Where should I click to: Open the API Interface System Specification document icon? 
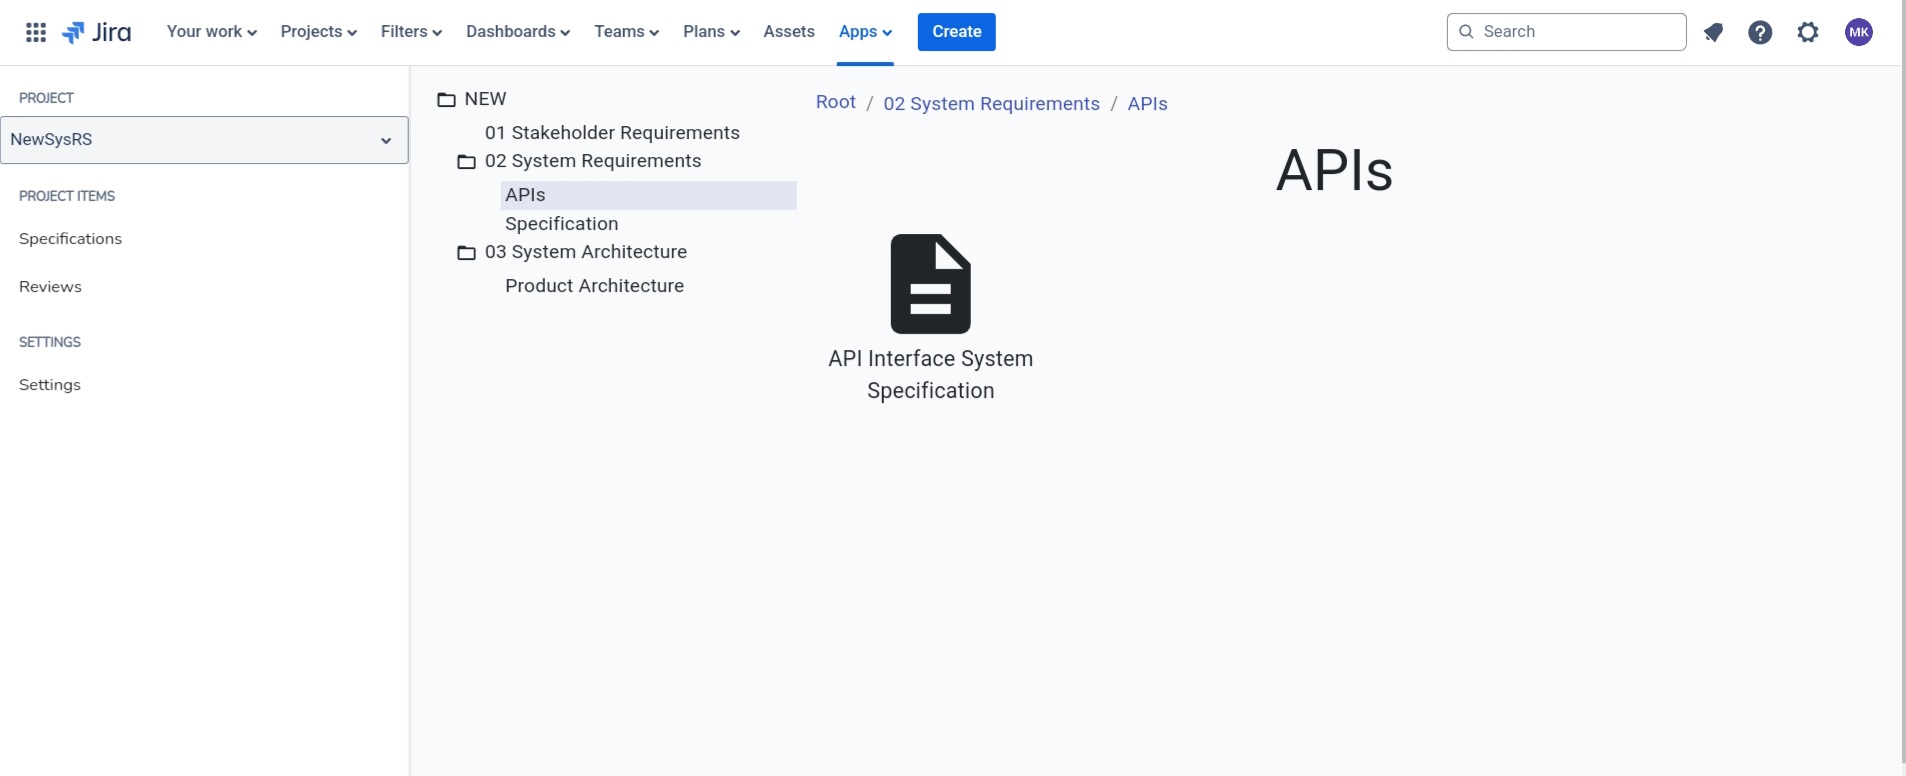(931, 284)
